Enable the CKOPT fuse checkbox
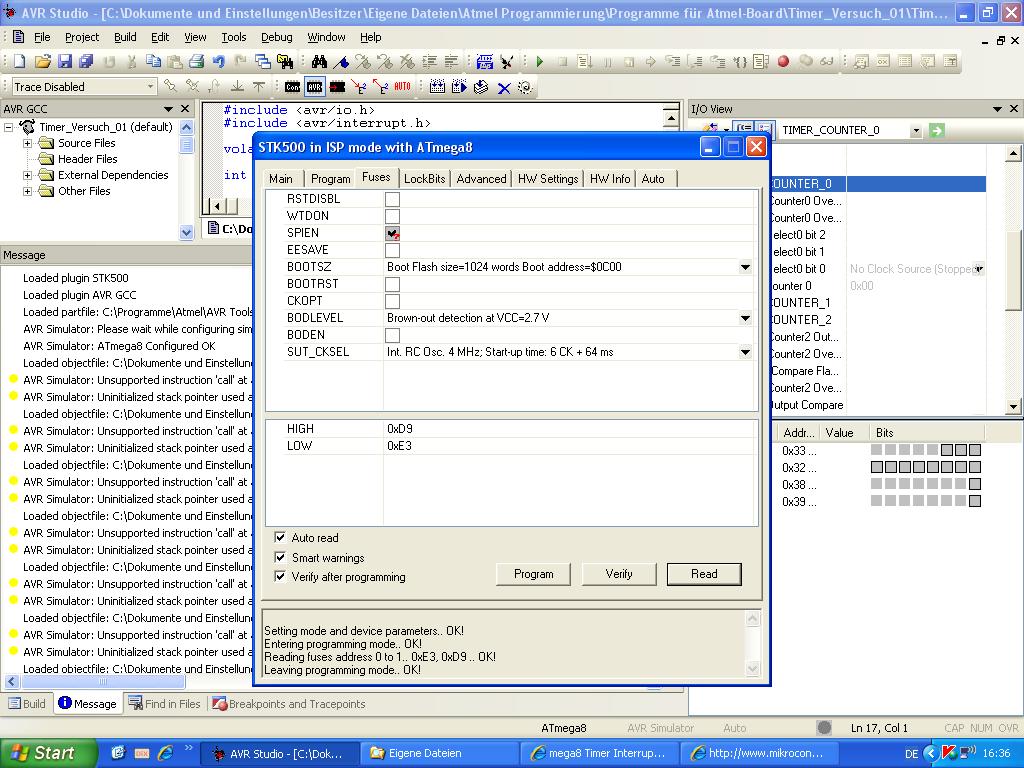Viewport: 1024px width, 768px height. (392, 301)
